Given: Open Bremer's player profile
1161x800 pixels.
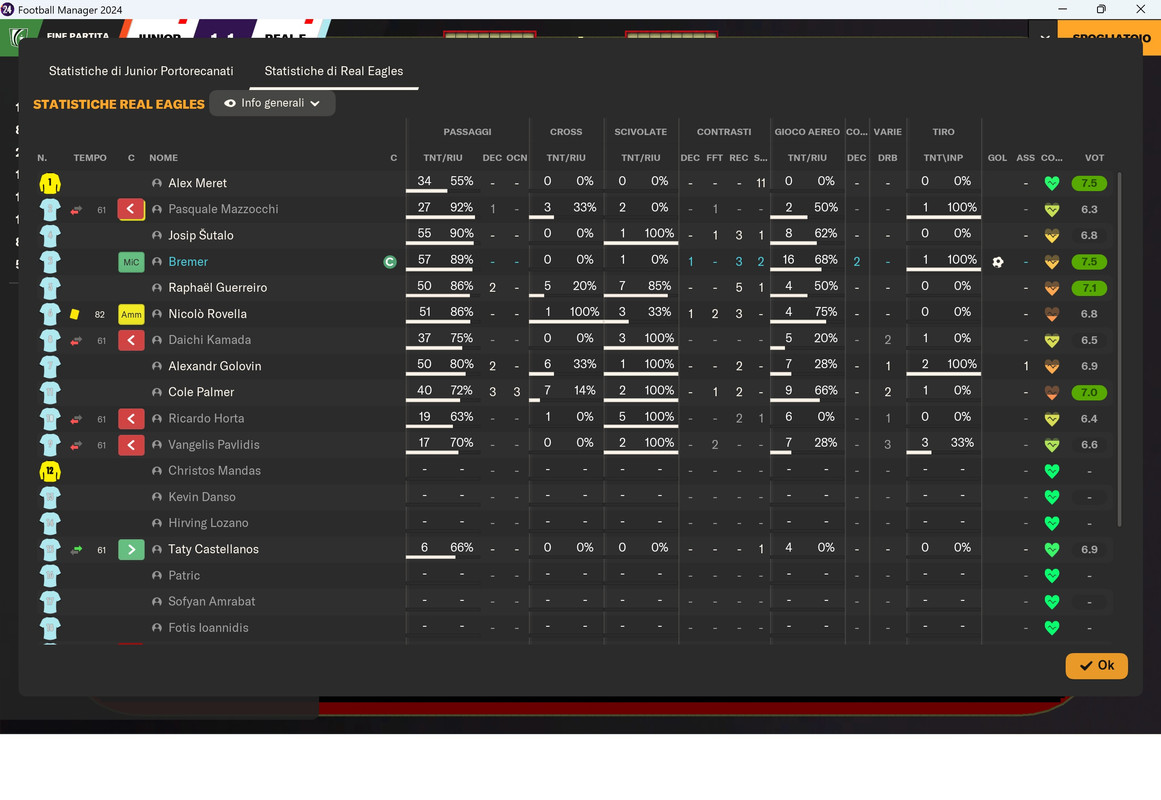Looking at the screenshot, I should click(x=188, y=261).
